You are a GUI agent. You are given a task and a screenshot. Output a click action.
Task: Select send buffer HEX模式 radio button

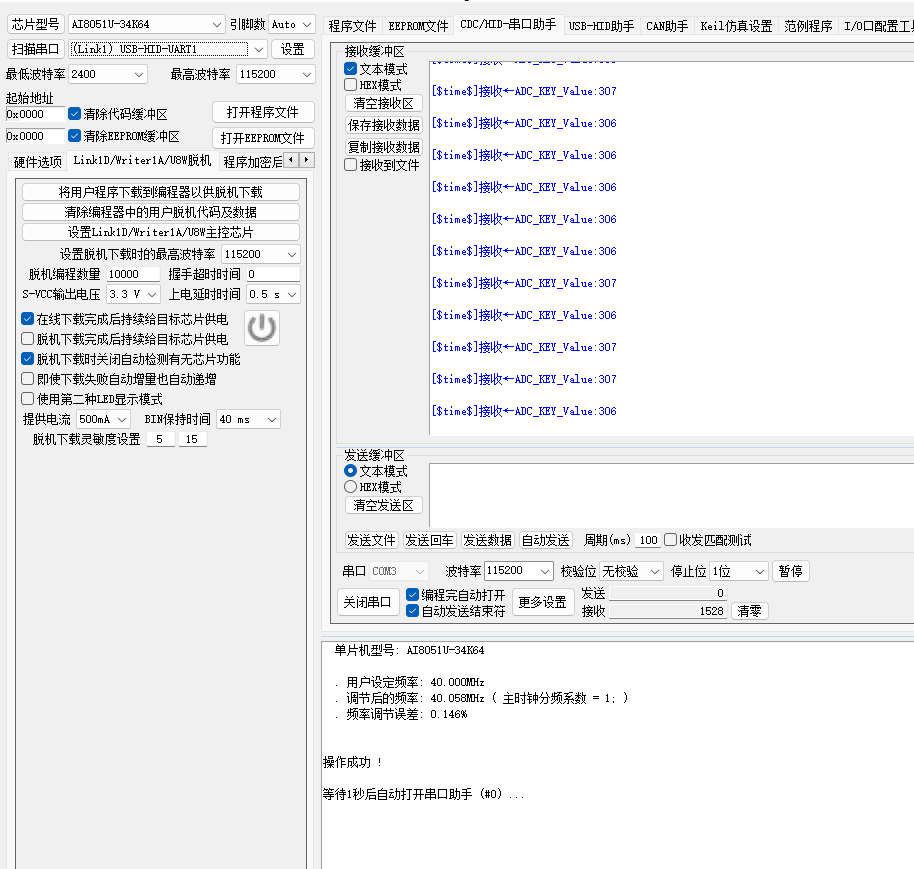point(350,487)
